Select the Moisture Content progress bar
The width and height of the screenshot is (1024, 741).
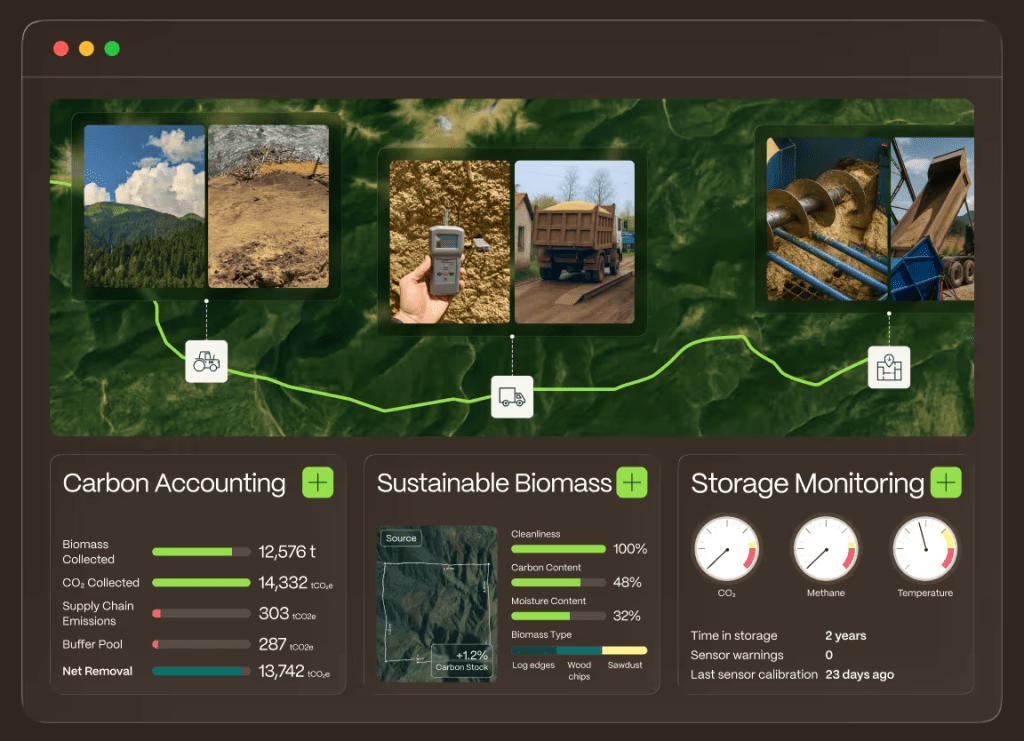[559, 616]
